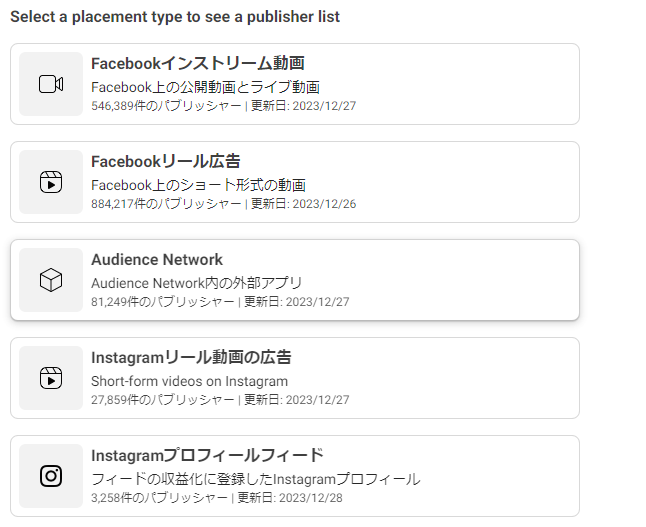Click Short-form videos on Instagram description

pyautogui.click(x=189, y=381)
